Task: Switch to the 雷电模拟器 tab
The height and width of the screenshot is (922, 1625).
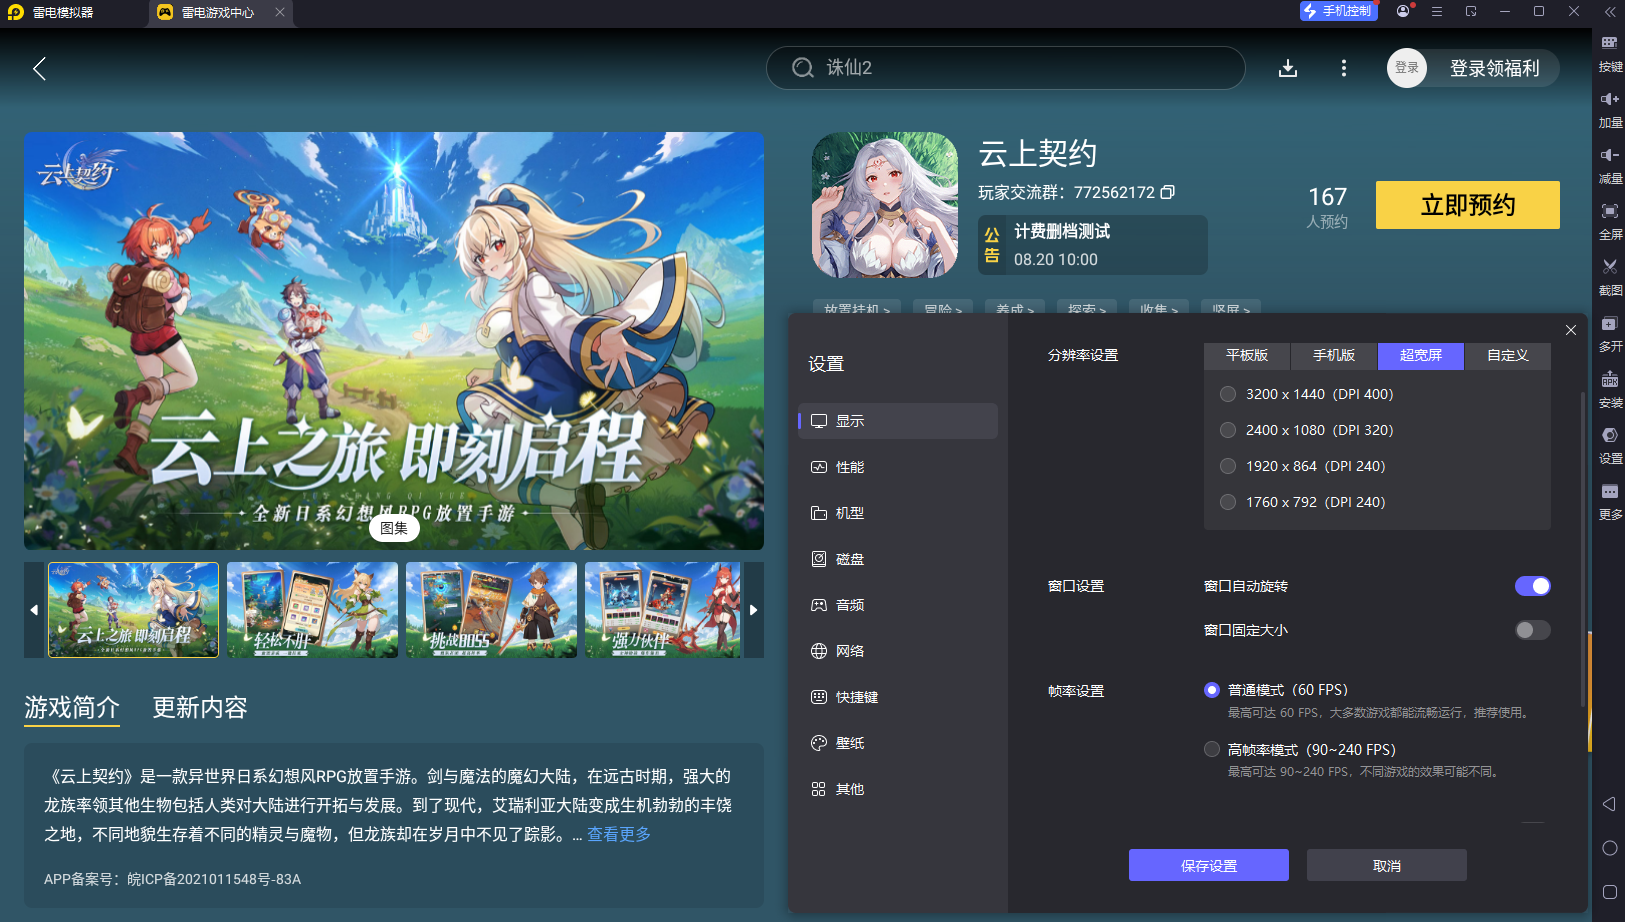Action: (62, 12)
